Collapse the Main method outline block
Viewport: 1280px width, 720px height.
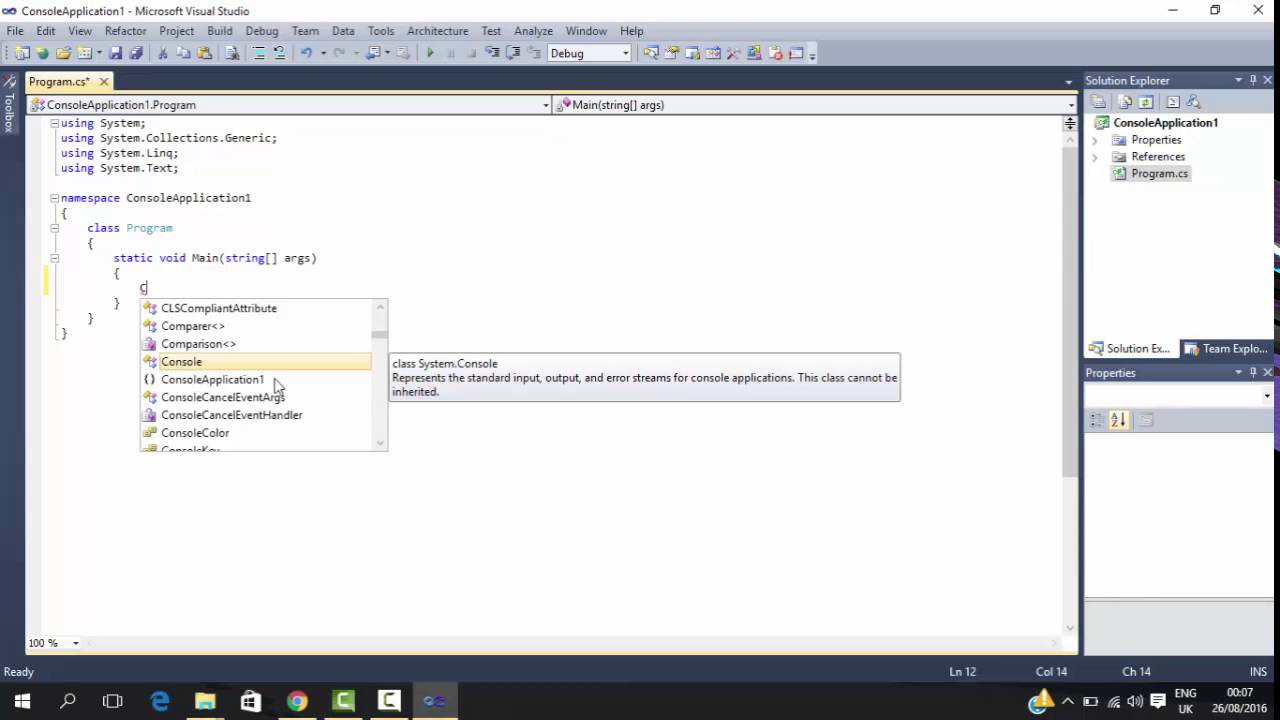[x=54, y=258]
